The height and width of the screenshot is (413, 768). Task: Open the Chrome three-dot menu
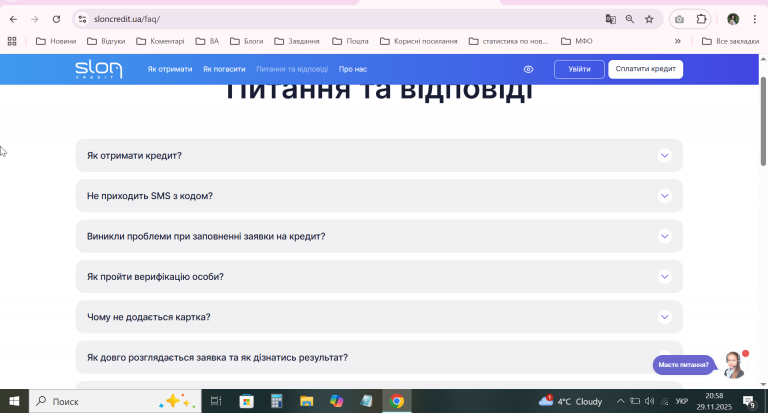[x=755, y=19]
